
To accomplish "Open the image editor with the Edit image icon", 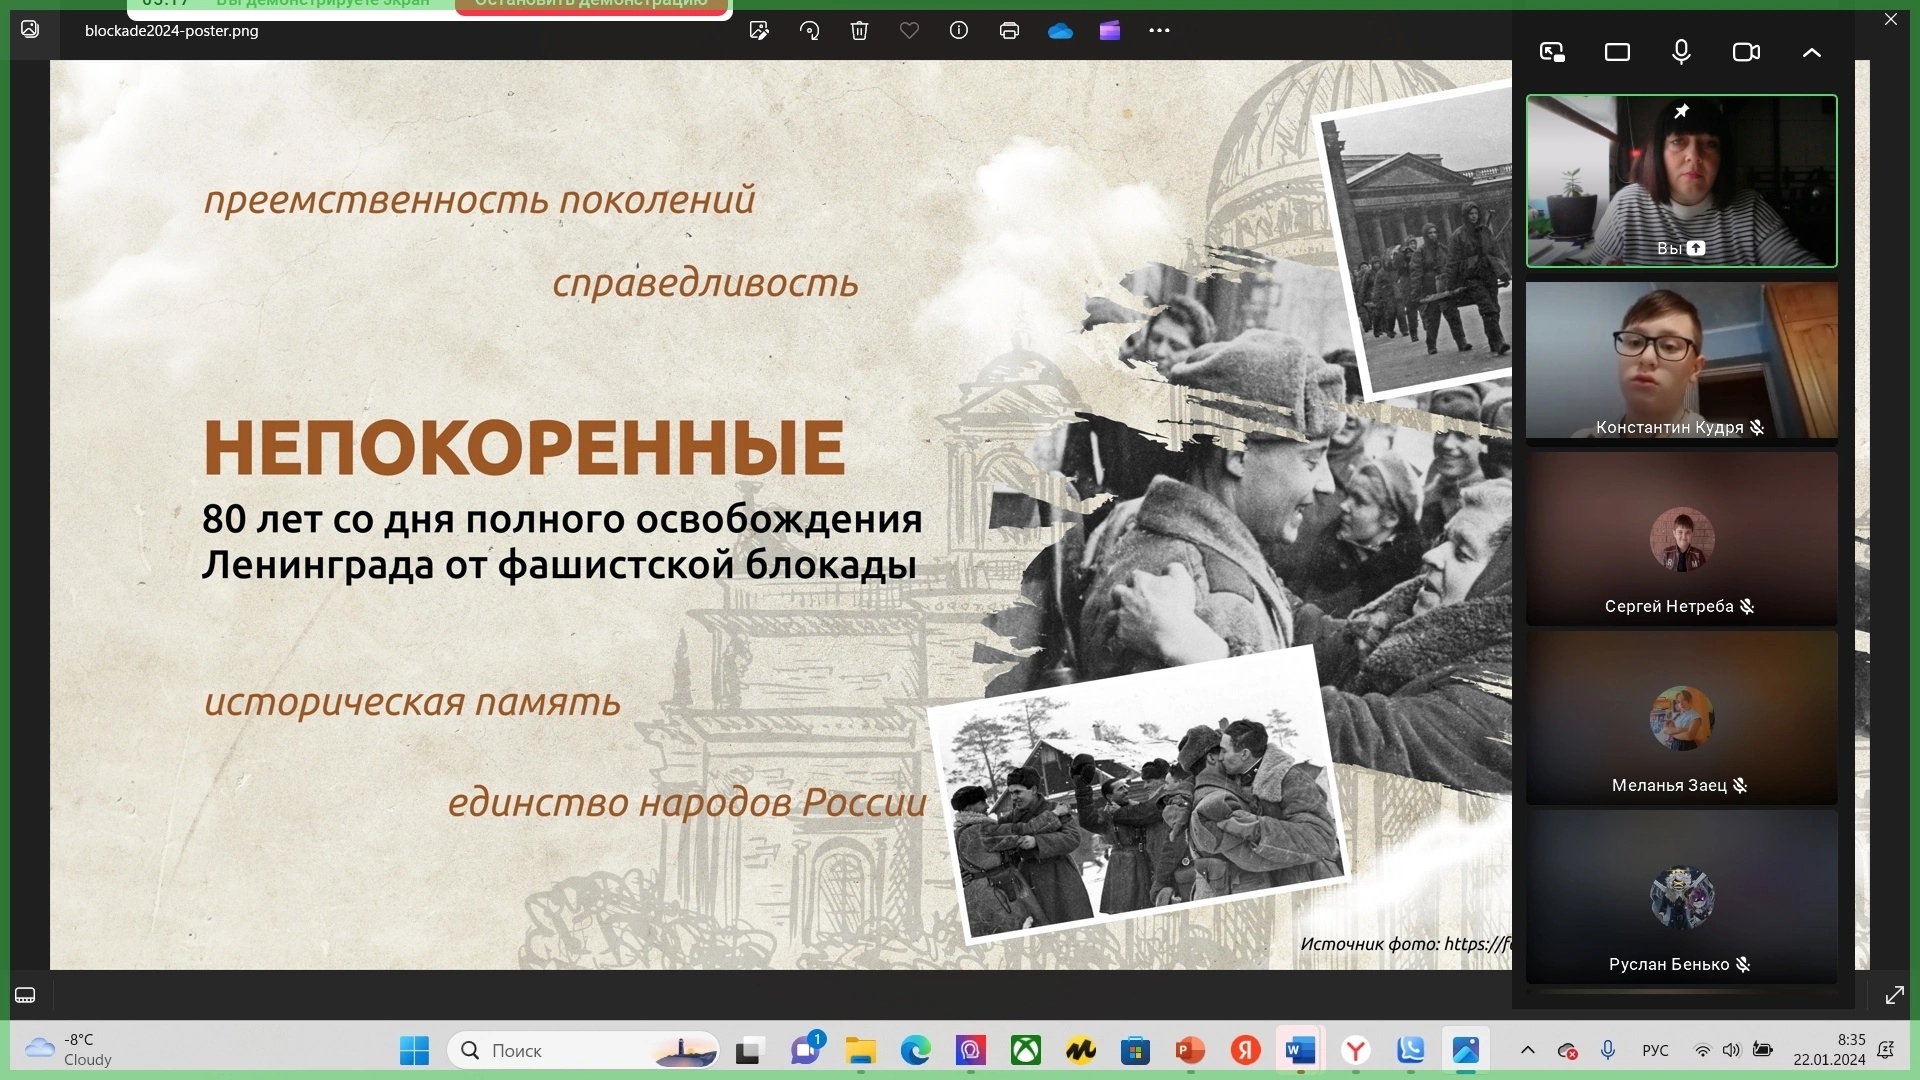I will pyautogui.click(x=759, y=31).
